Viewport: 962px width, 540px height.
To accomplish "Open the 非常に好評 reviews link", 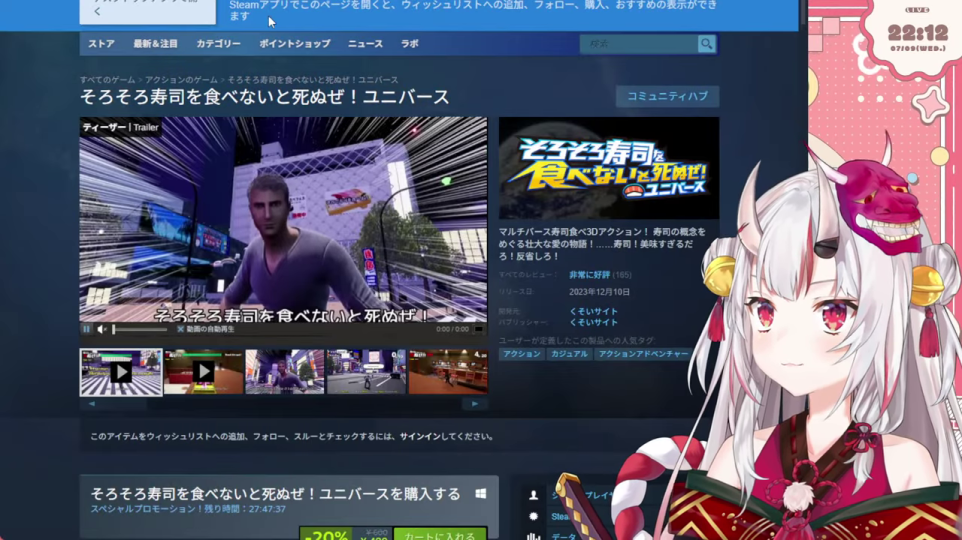I will click(590, 275).
